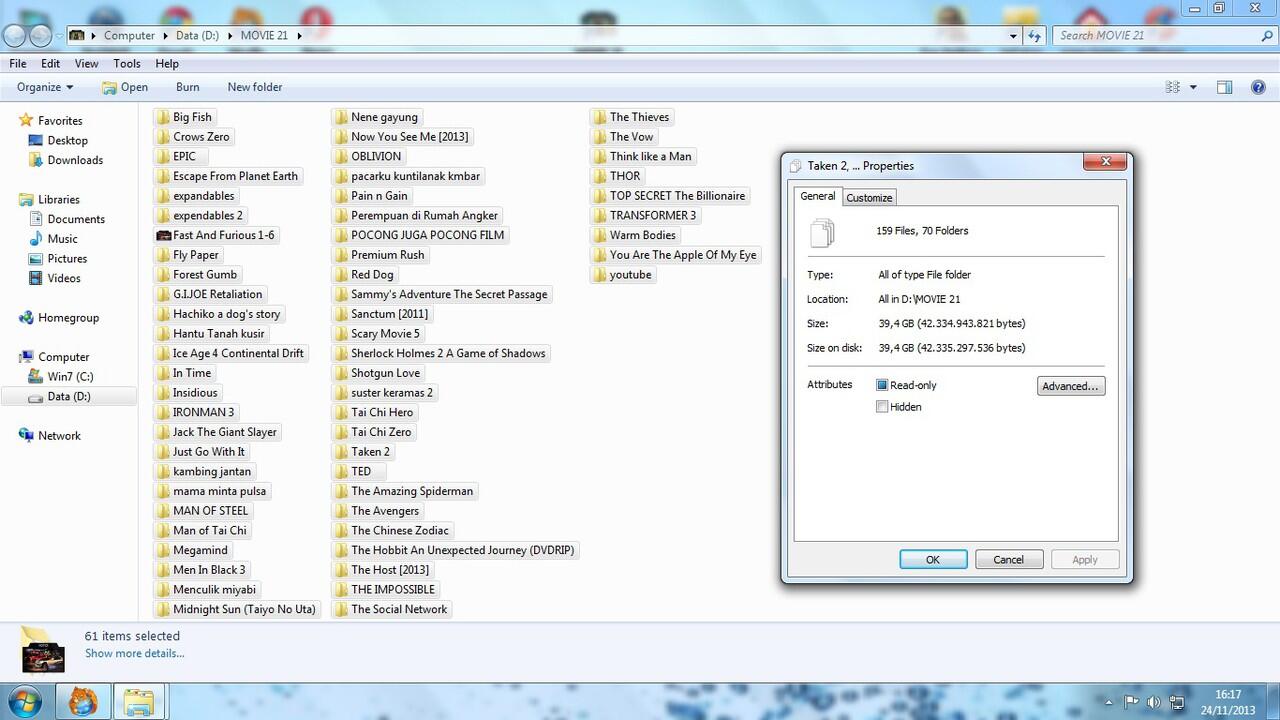Select Favorites star in navigation pane
The height and width of the screenshot is (720, 1280).
[26, 121]
